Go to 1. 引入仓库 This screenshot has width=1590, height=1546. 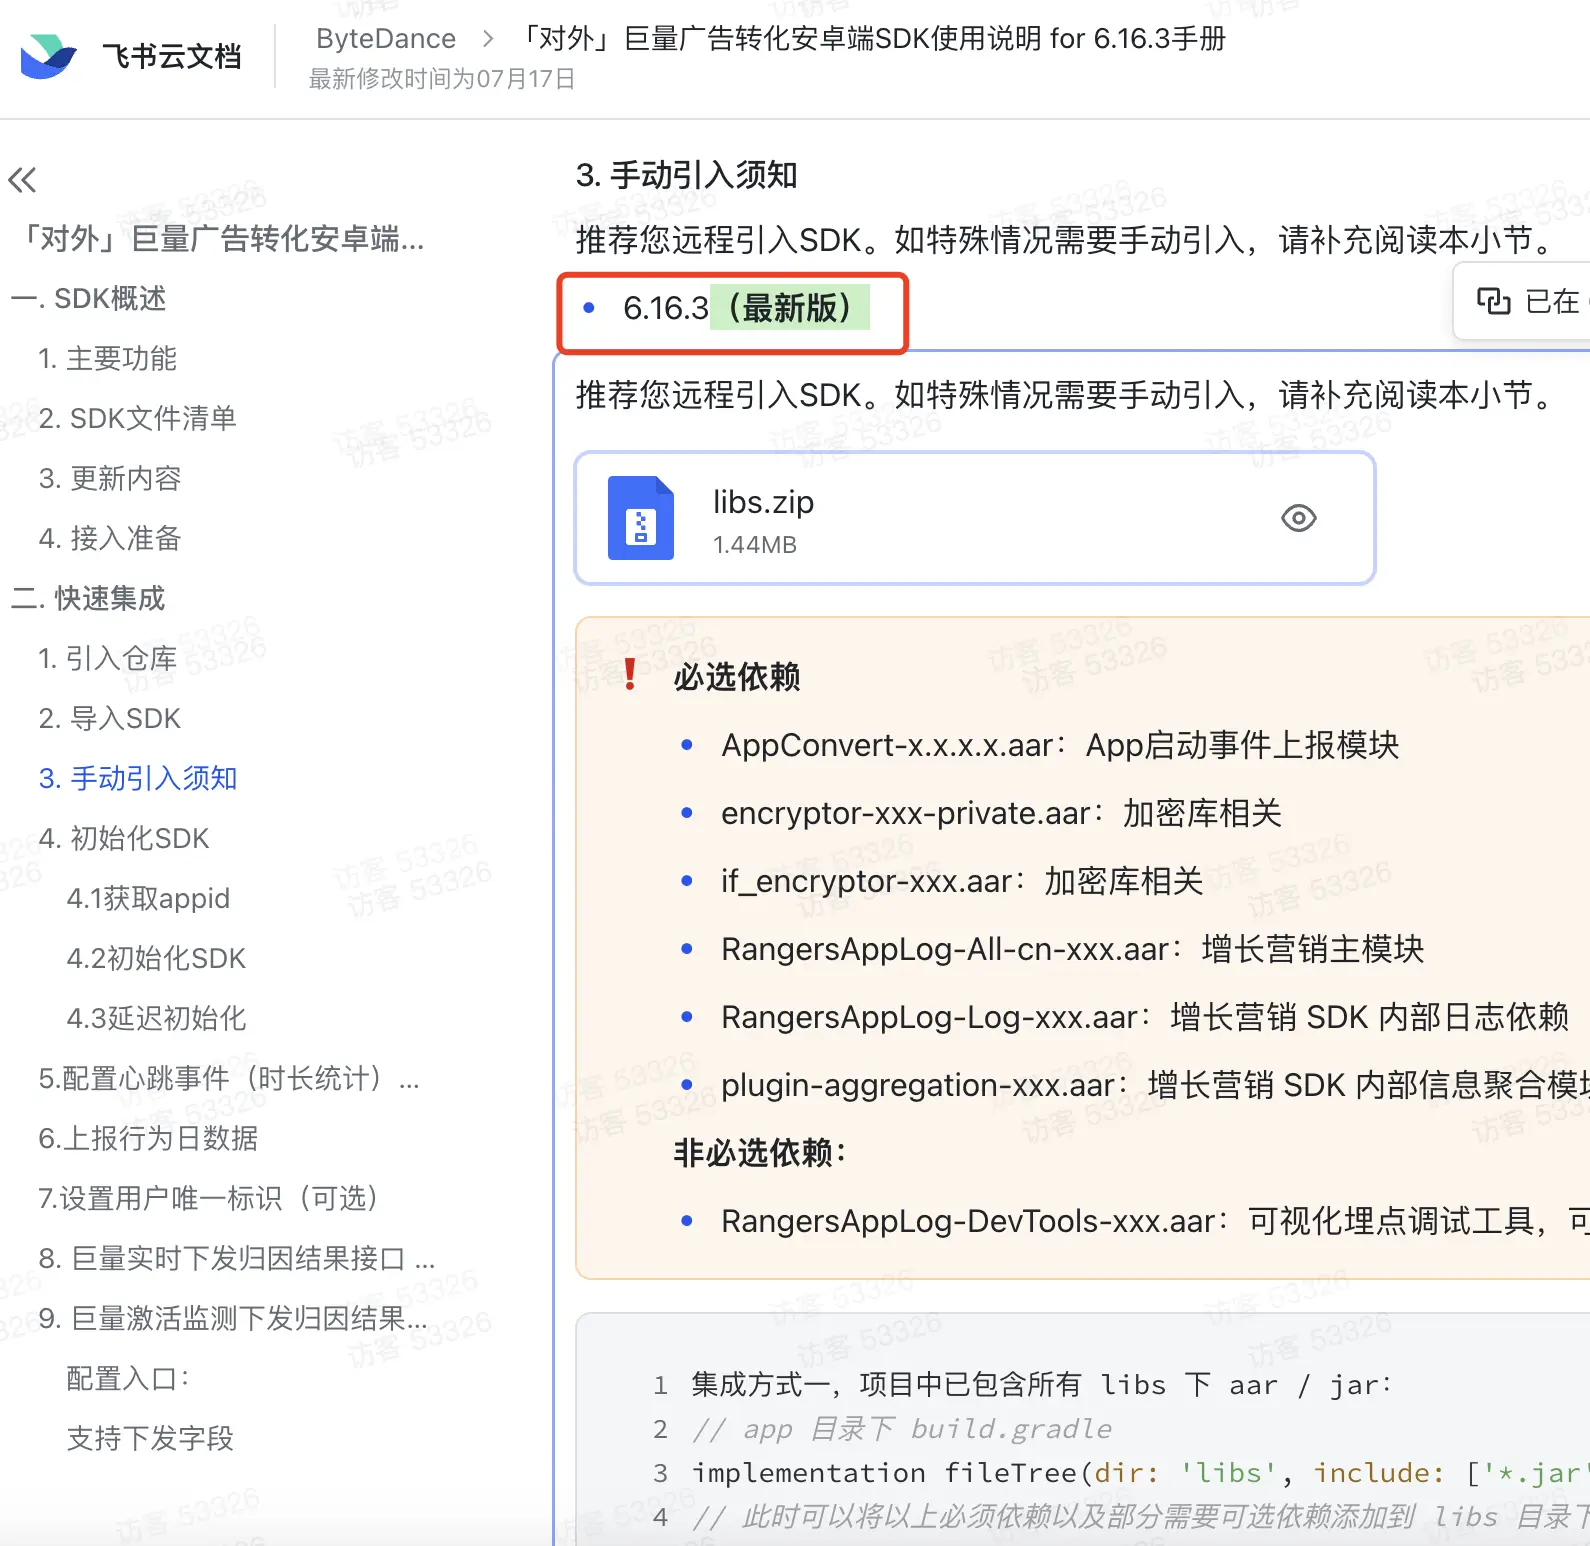[108, 658]
